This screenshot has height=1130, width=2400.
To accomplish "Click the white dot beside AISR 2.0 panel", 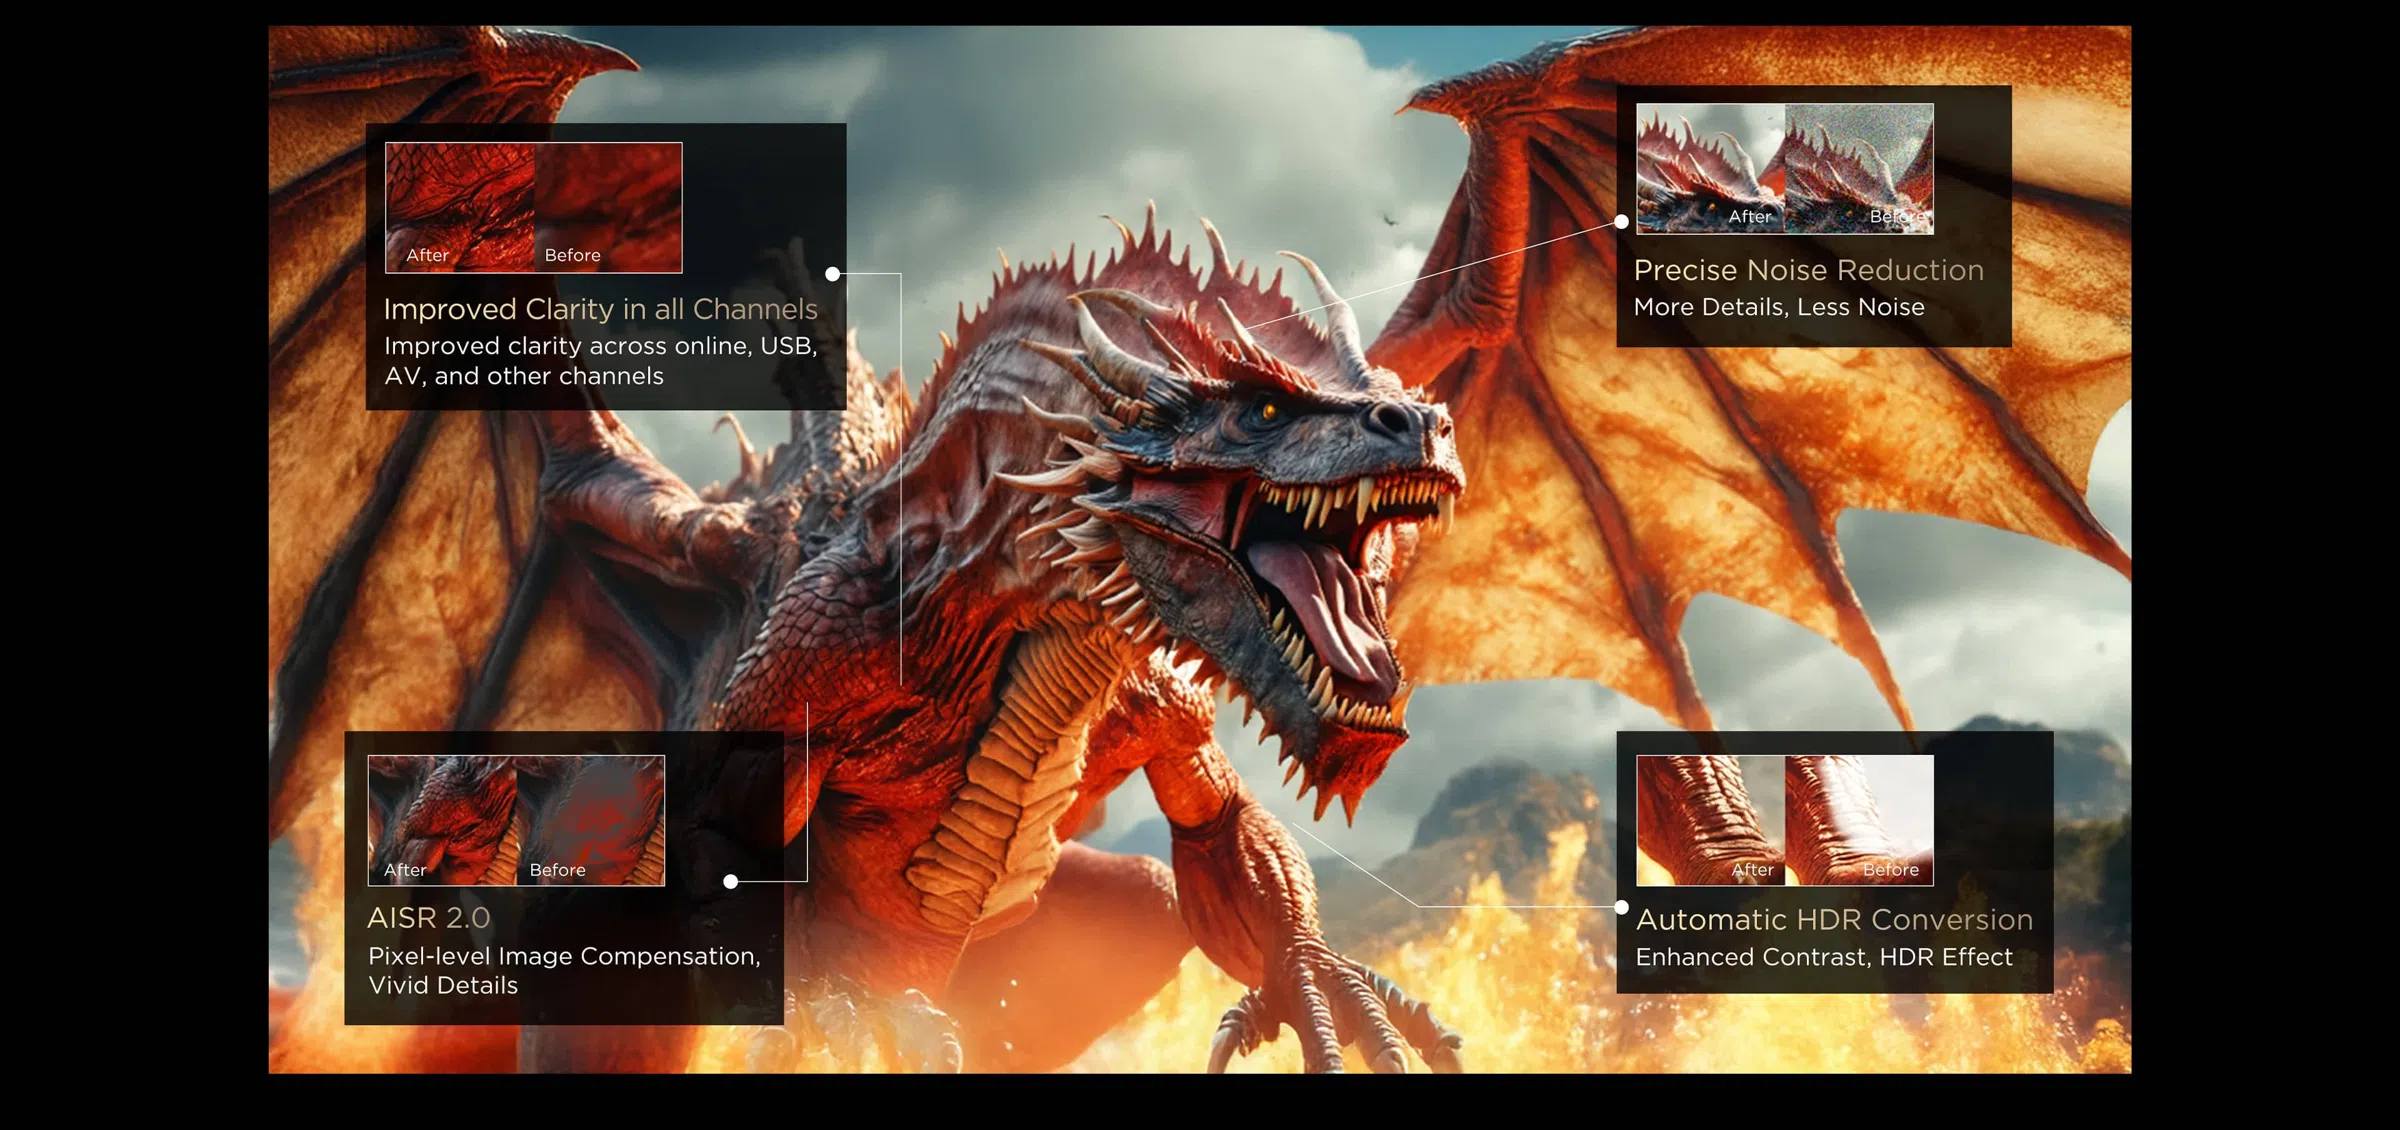I will 731,881.
